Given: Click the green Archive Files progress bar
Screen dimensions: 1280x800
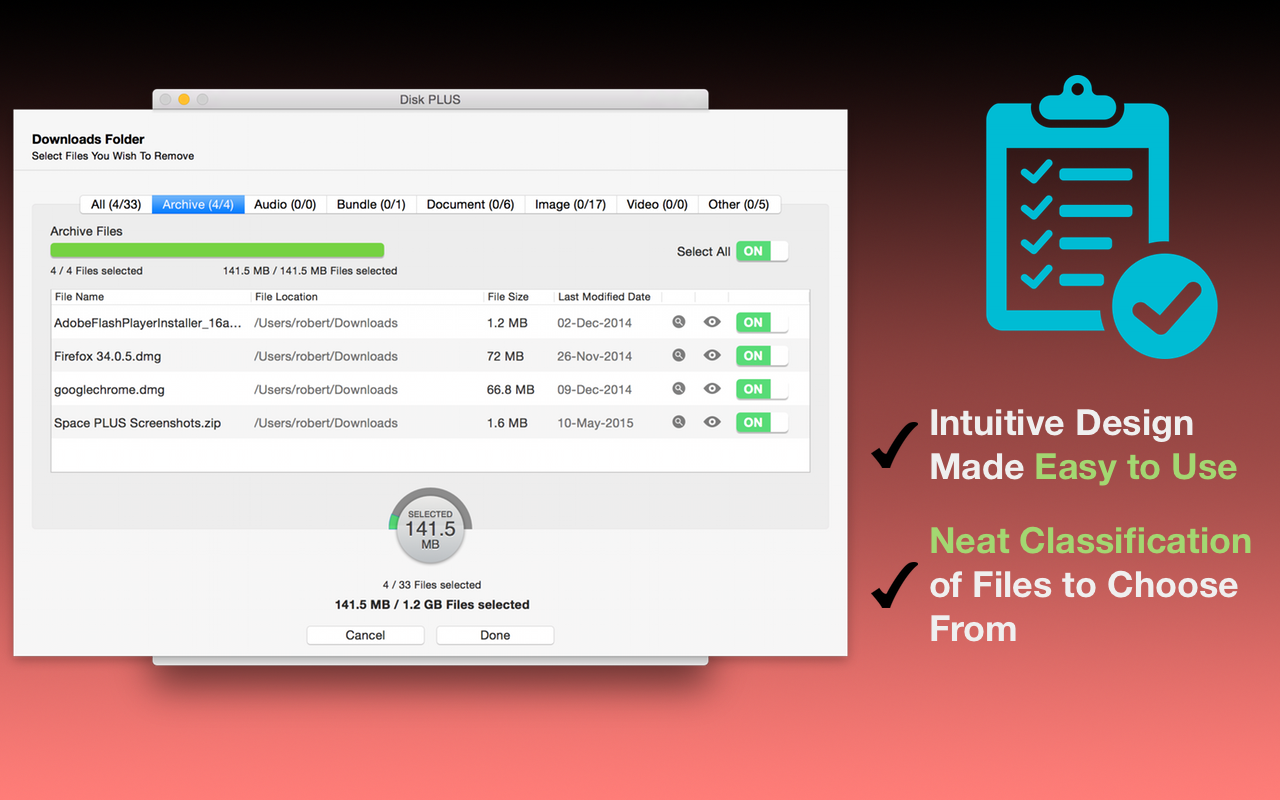Looking at the screenshot, I should click(x=217, y=250).
